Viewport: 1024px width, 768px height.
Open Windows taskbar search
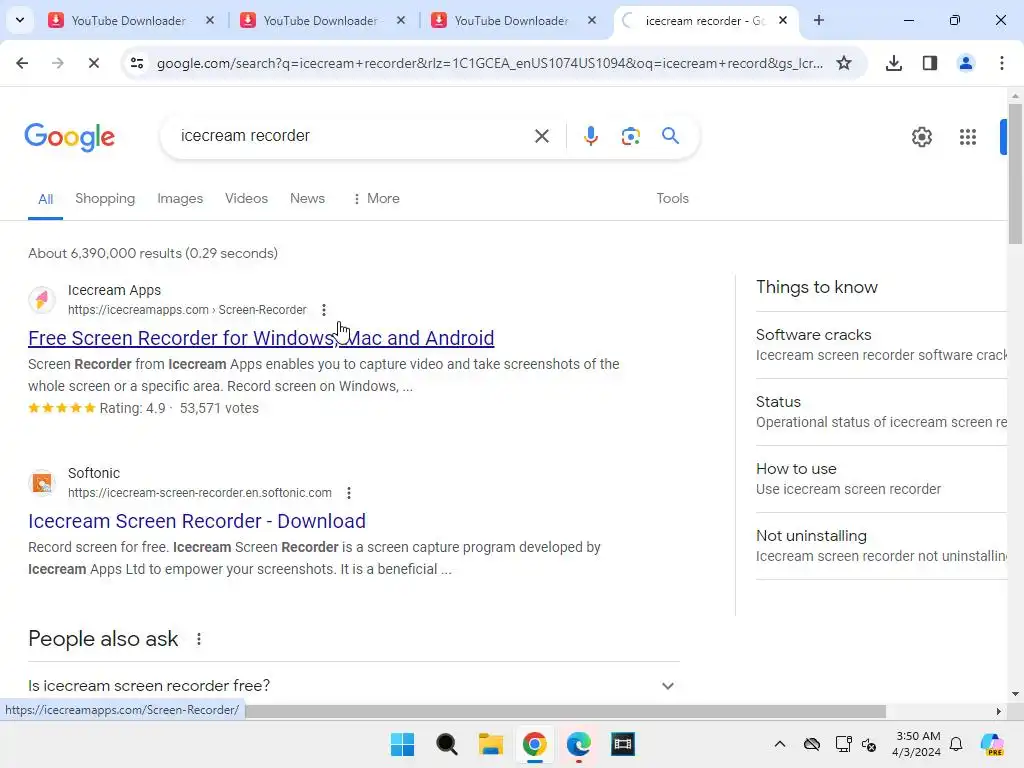[x=447, y=744]
